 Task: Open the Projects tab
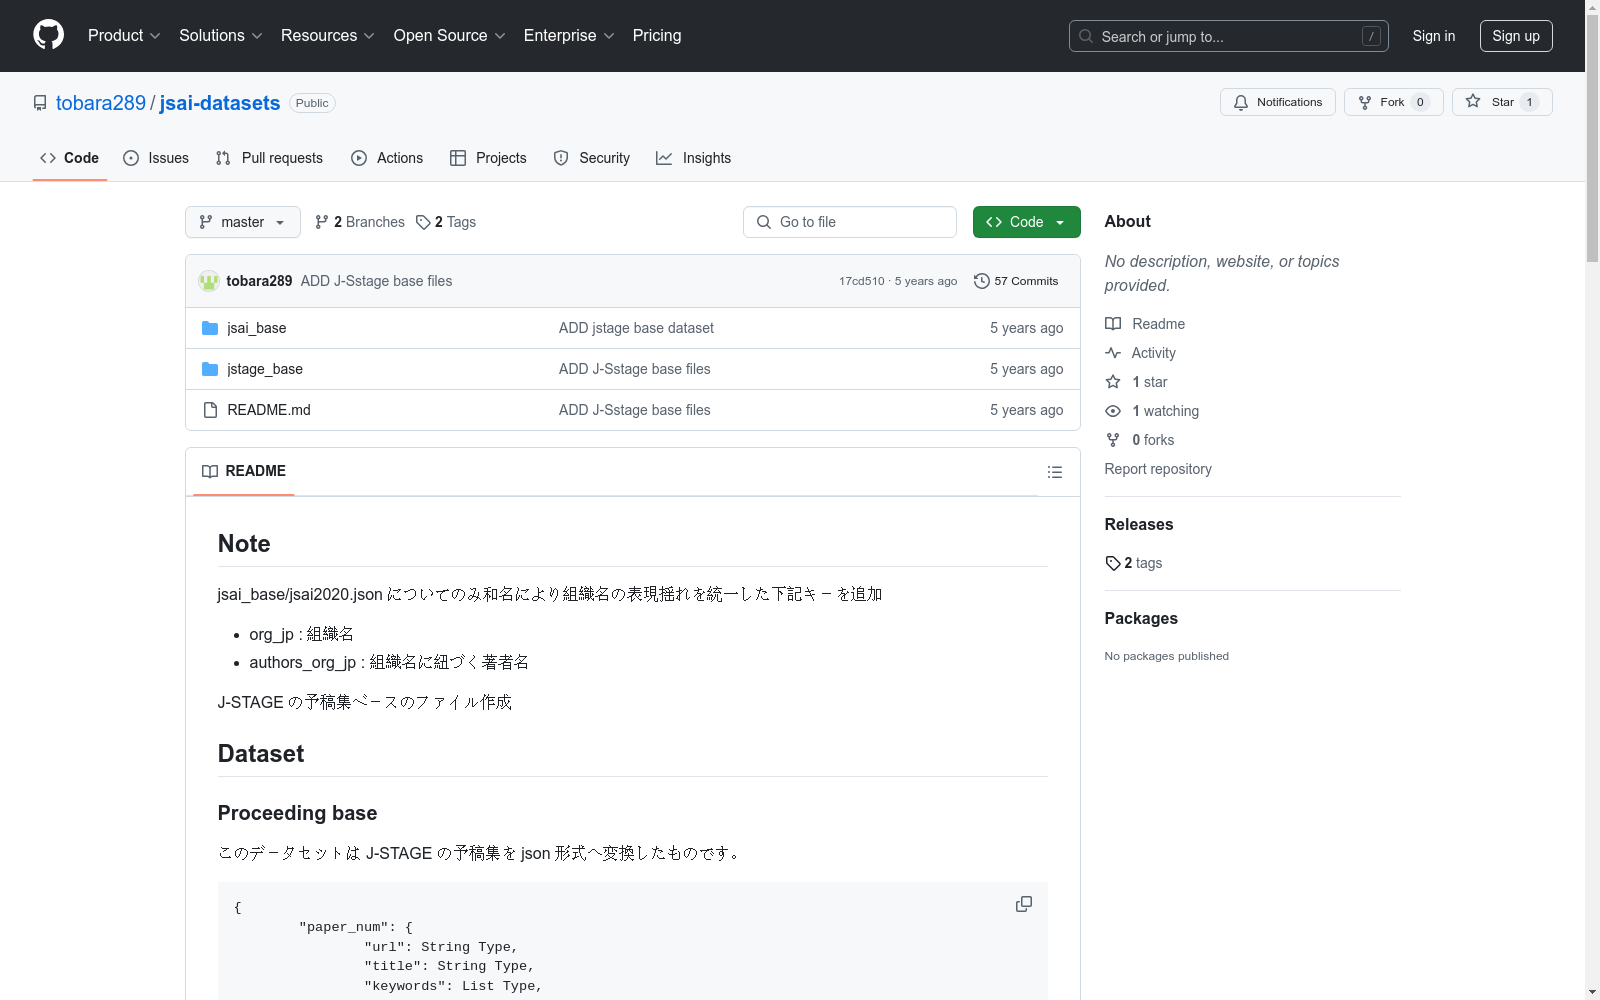(488, 158)
